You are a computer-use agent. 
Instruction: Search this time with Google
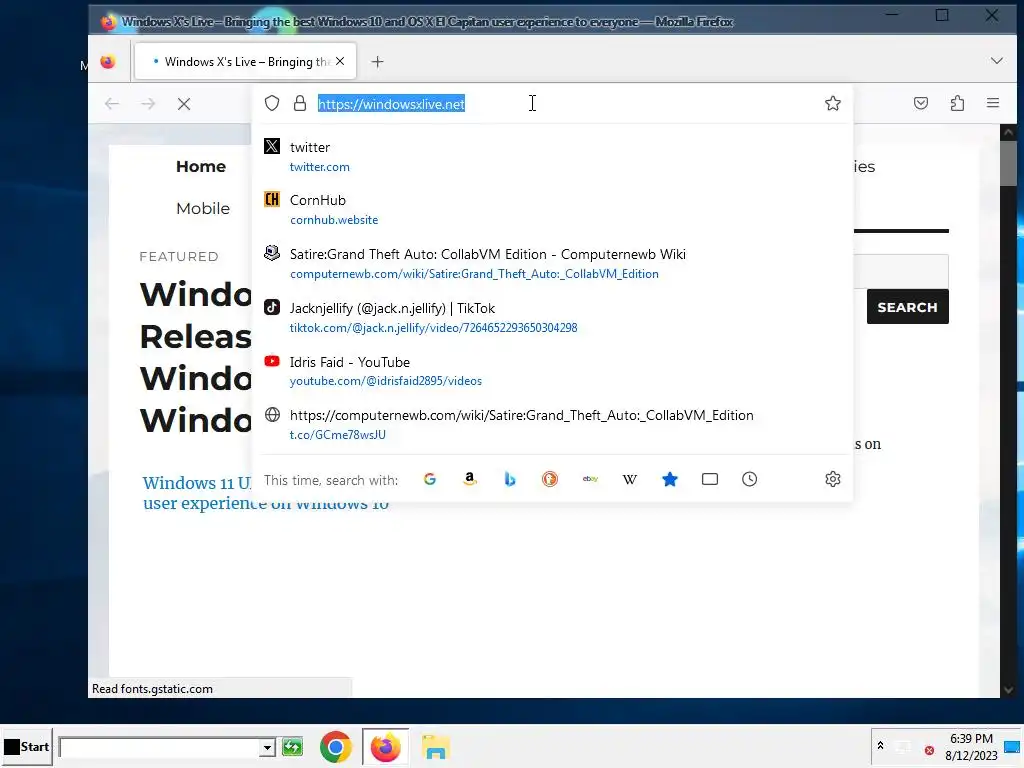click(x=430, y=479)
